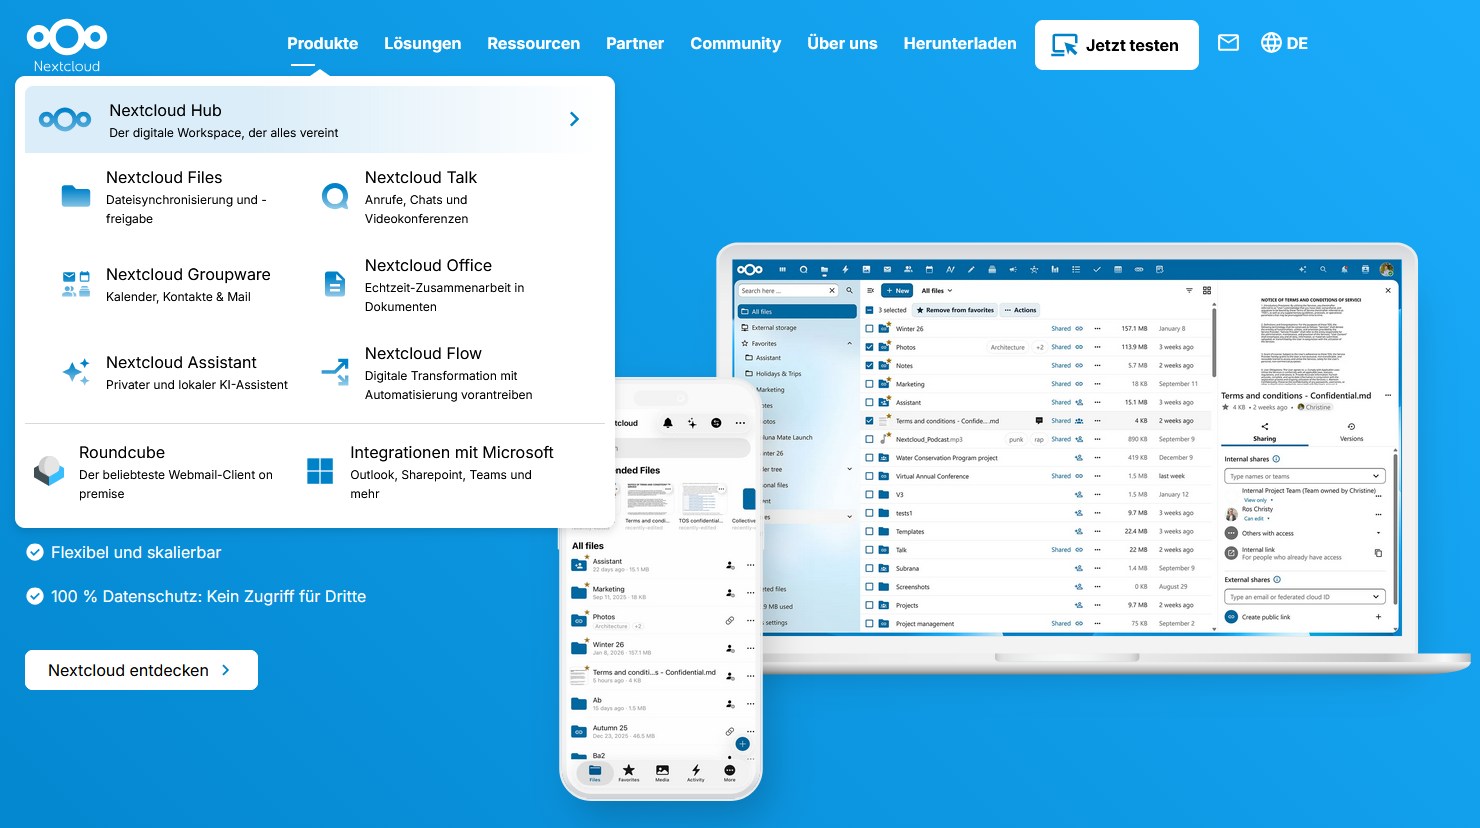Click the Nextcloud Flow arrow icon
Viewport: 1480px width, 828px height.
tap(335, 372)
